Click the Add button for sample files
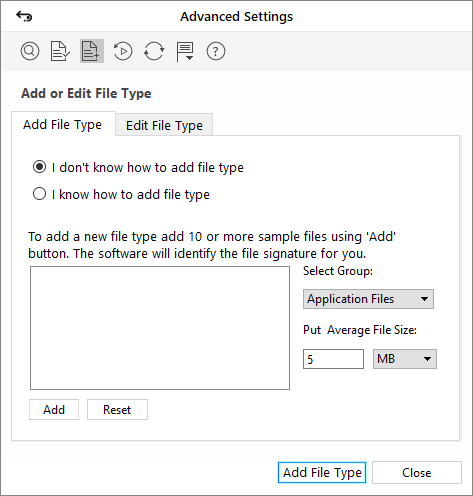Viewport: 473px width, 496px height. (x=54, y=410)
